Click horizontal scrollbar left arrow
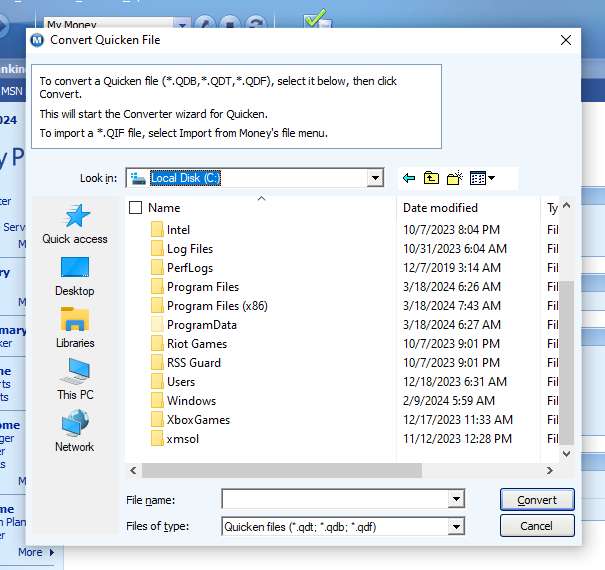Viewport: 605px width, 570px height. [x=133, y=470]
